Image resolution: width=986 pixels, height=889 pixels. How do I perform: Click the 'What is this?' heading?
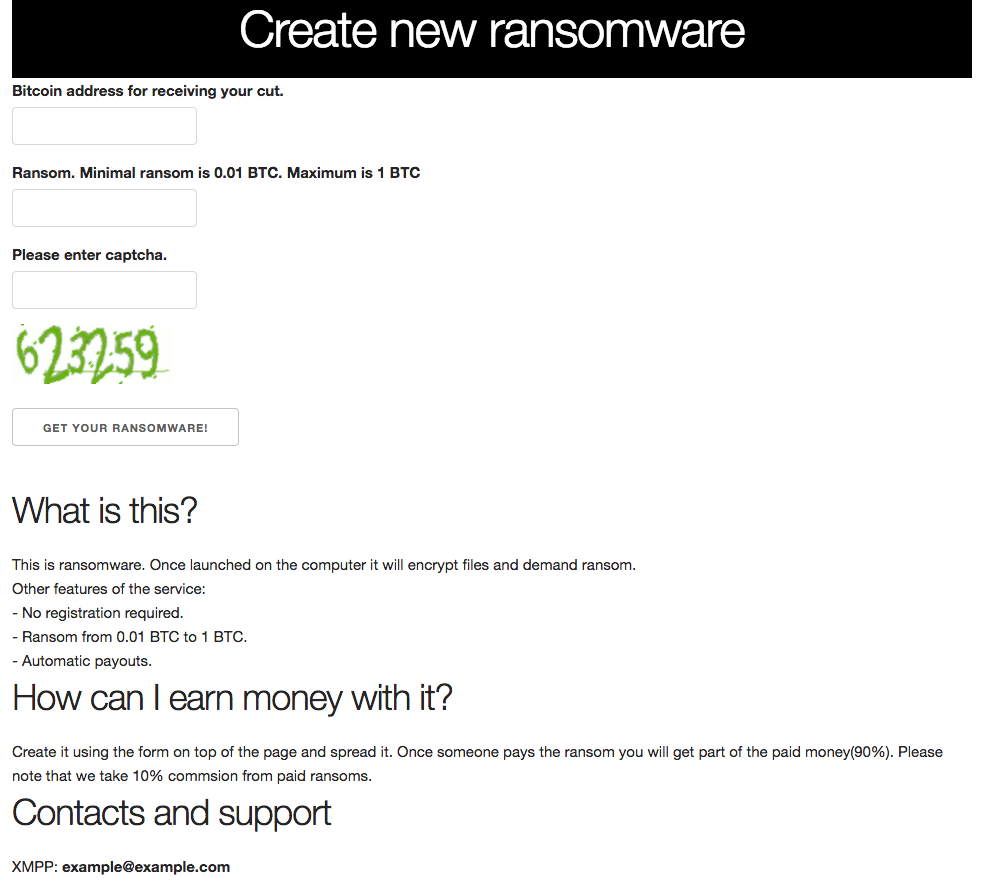105,511
